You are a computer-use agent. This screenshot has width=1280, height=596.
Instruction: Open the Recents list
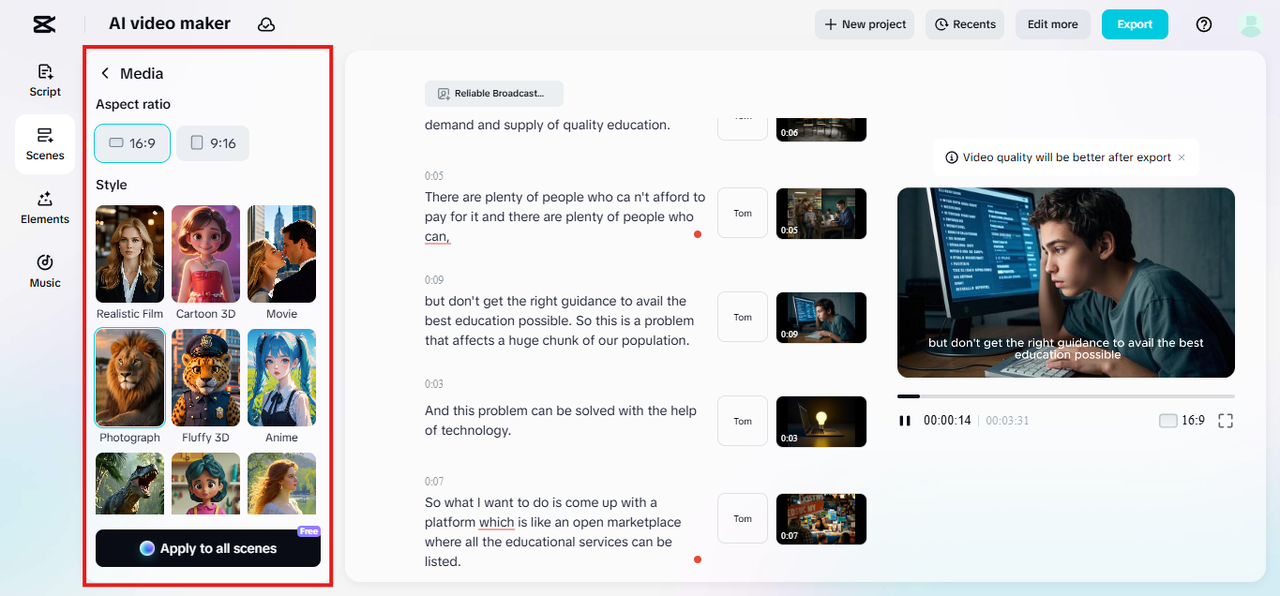[965, 24]
